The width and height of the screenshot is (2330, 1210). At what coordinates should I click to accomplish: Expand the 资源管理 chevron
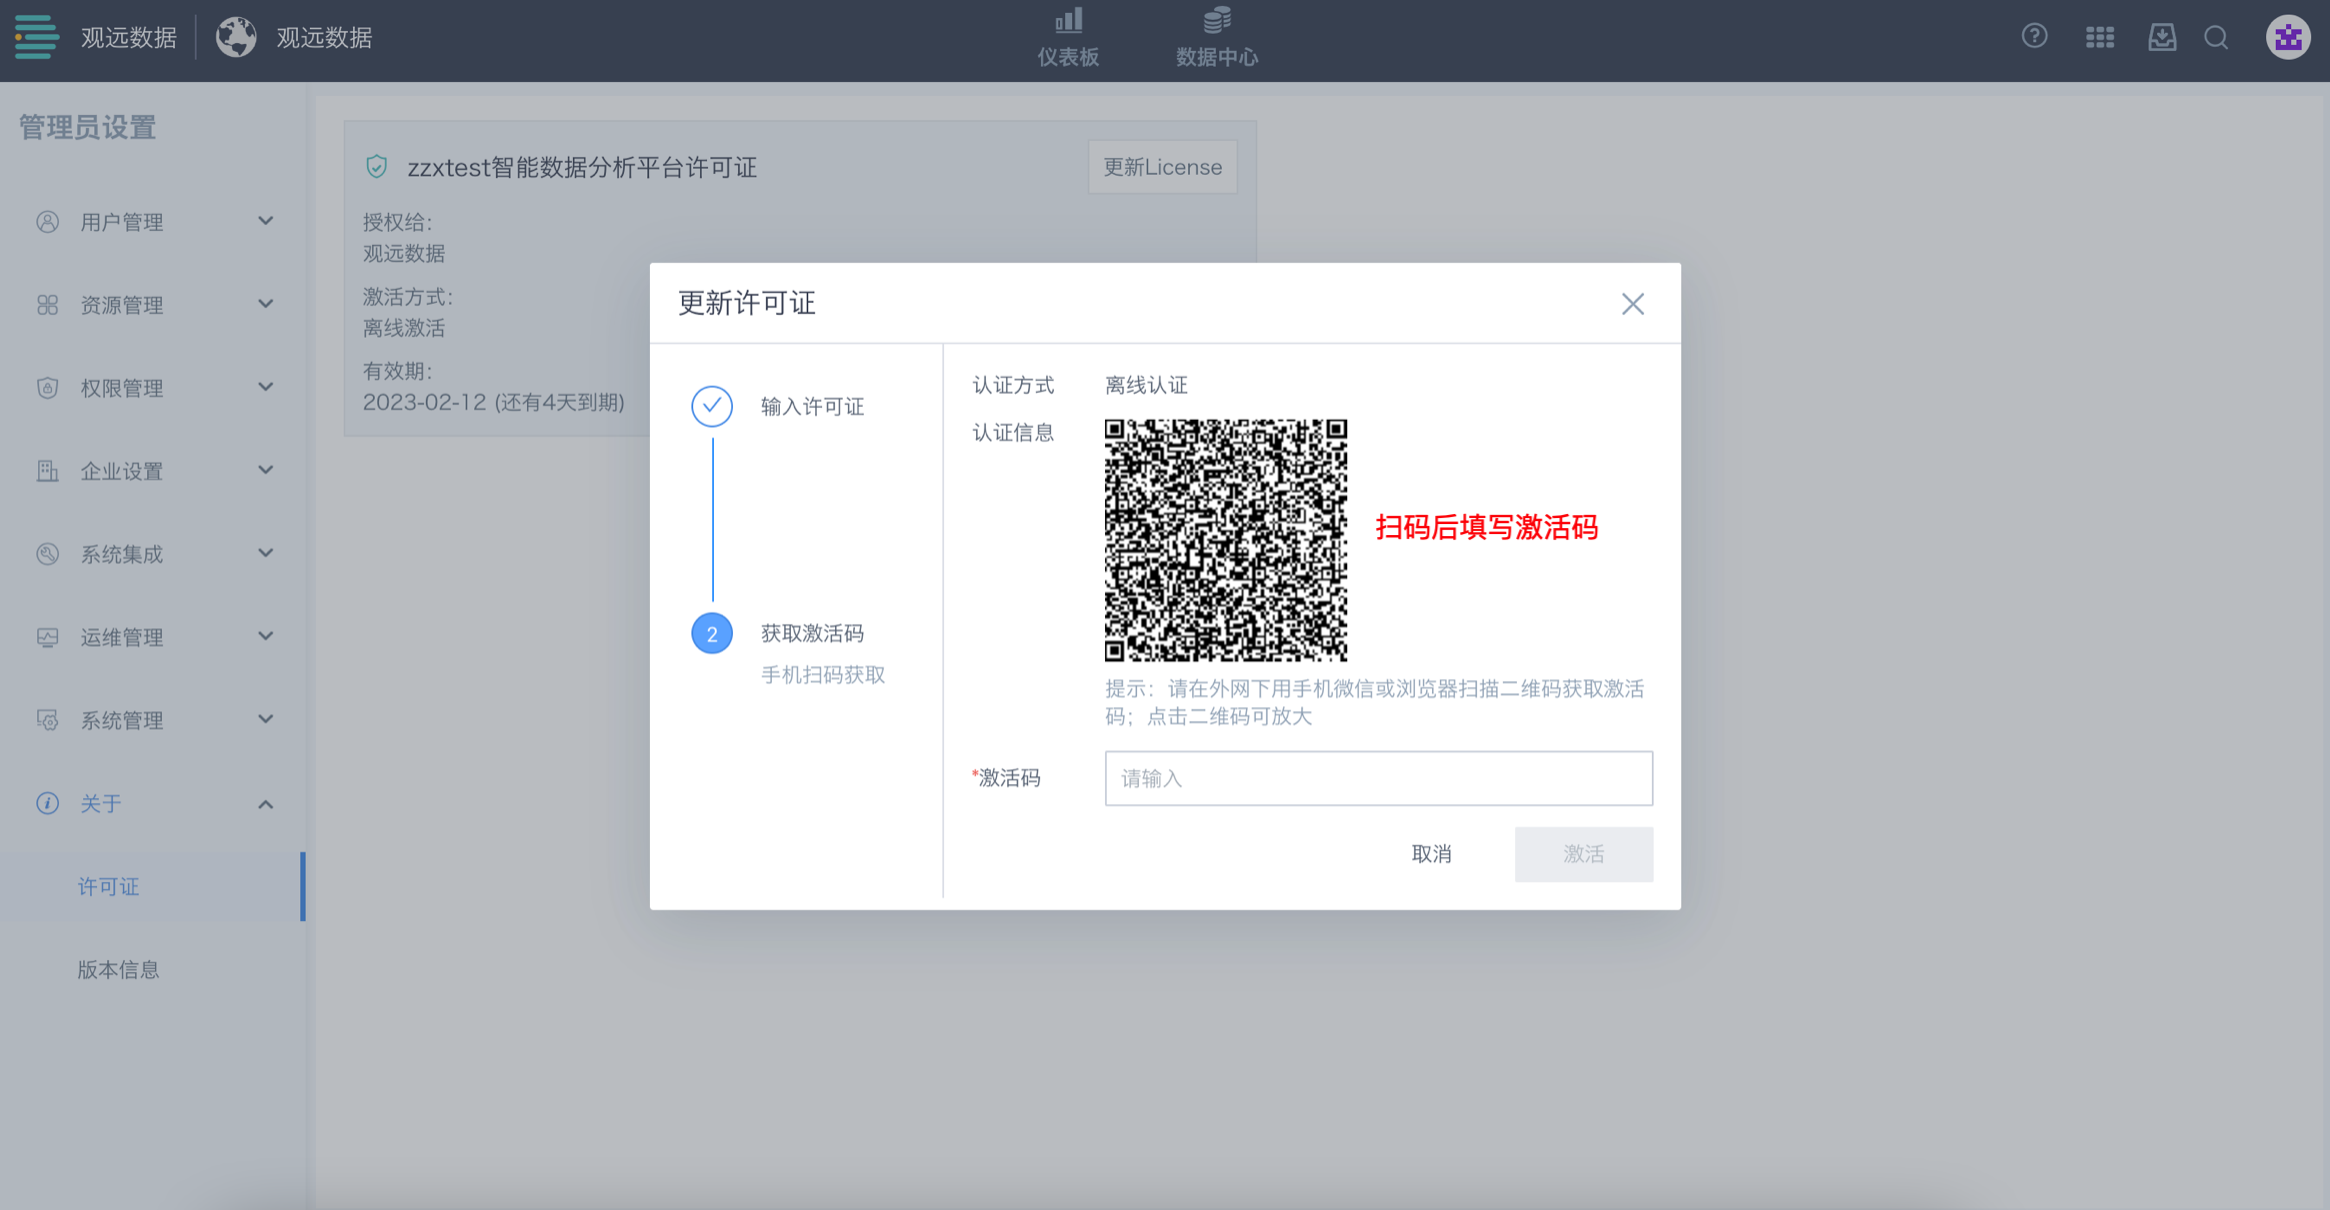(265, 304)
